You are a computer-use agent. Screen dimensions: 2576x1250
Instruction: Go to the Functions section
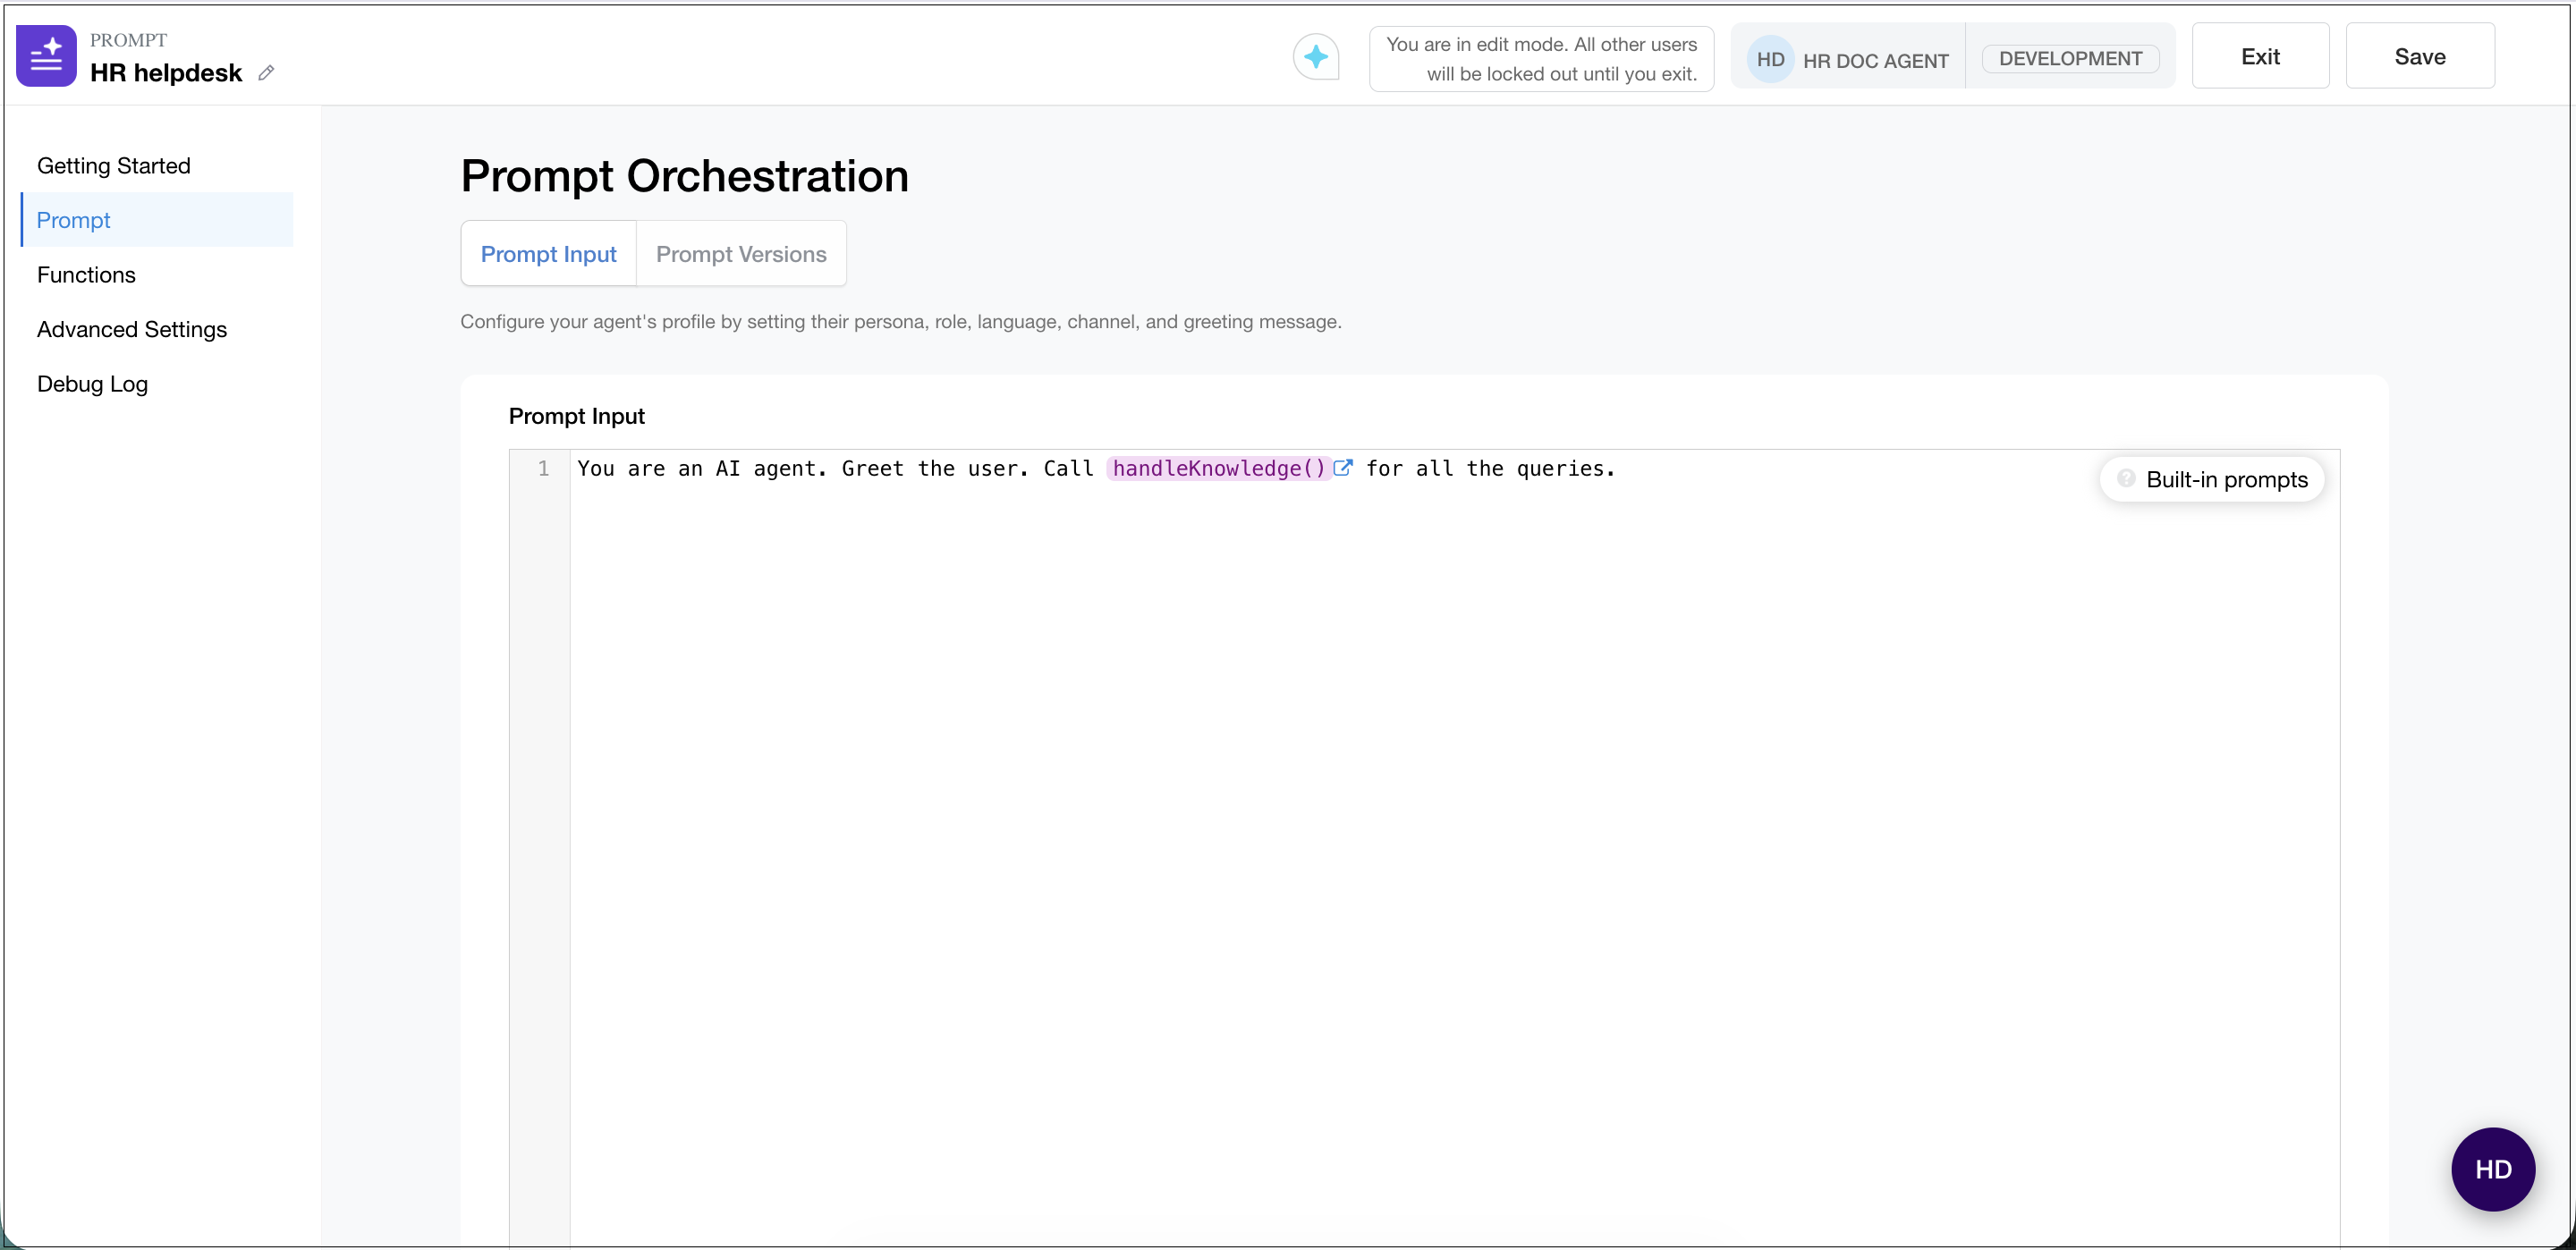click(86, 275)
